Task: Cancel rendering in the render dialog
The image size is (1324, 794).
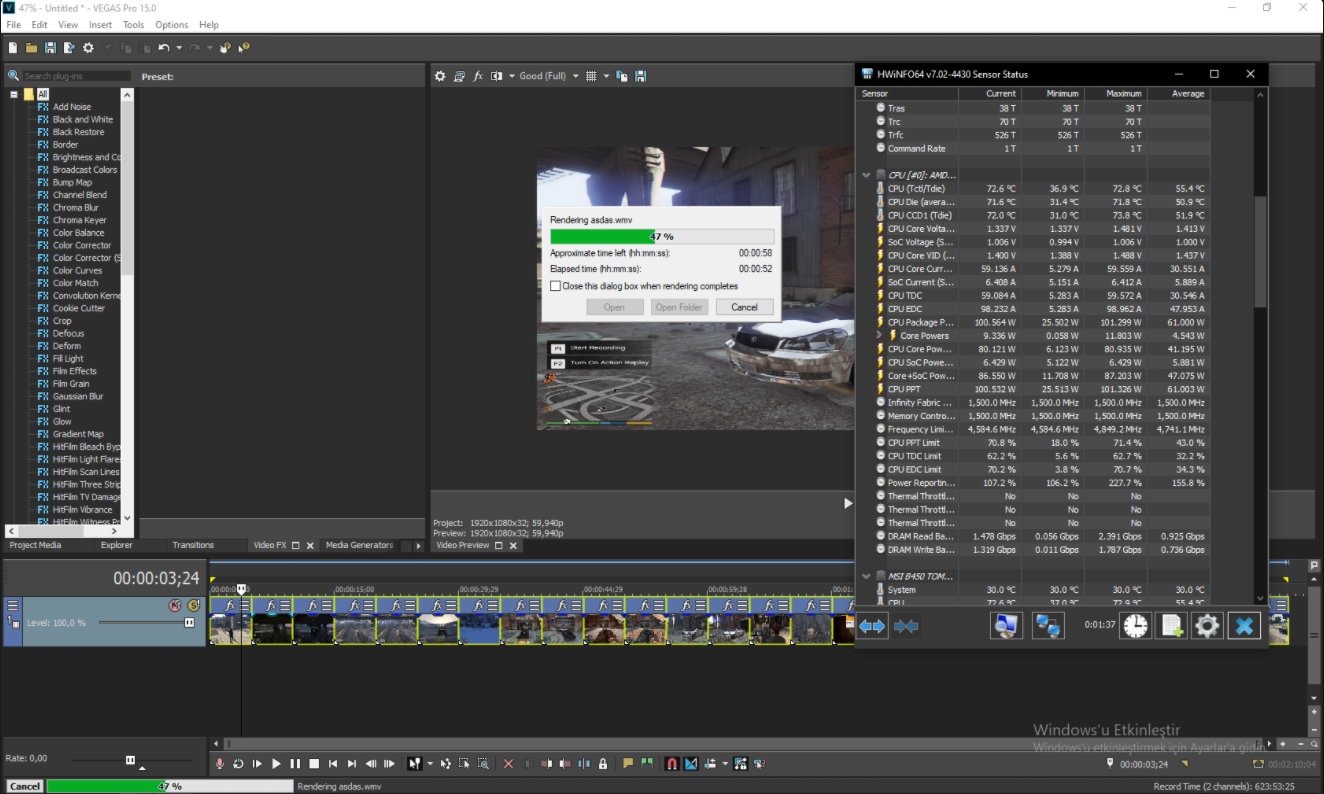Action: [x=744, y=307]
